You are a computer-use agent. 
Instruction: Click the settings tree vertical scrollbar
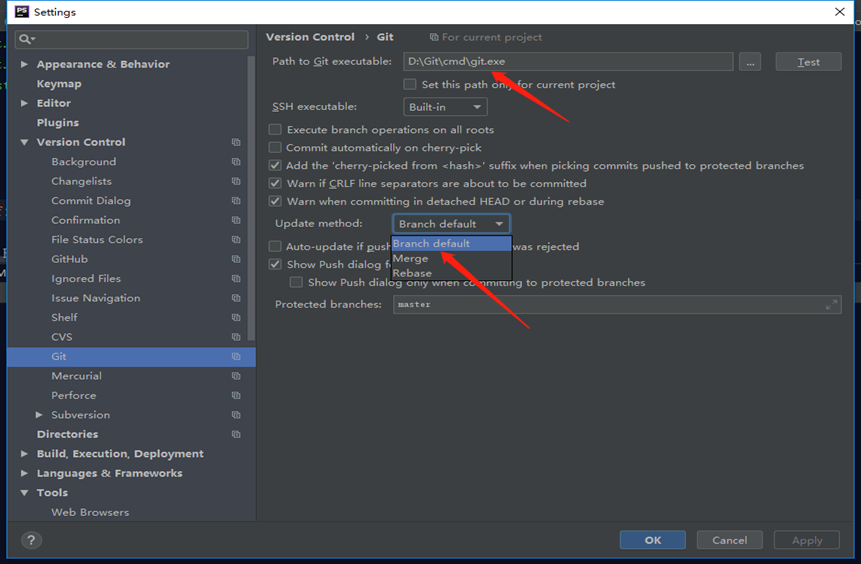pos(251,198)
